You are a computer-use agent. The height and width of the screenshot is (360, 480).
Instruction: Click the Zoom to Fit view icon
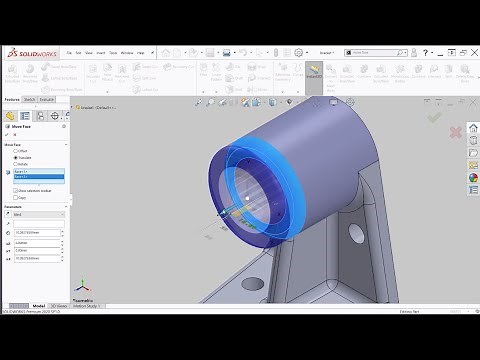point(199,102)
